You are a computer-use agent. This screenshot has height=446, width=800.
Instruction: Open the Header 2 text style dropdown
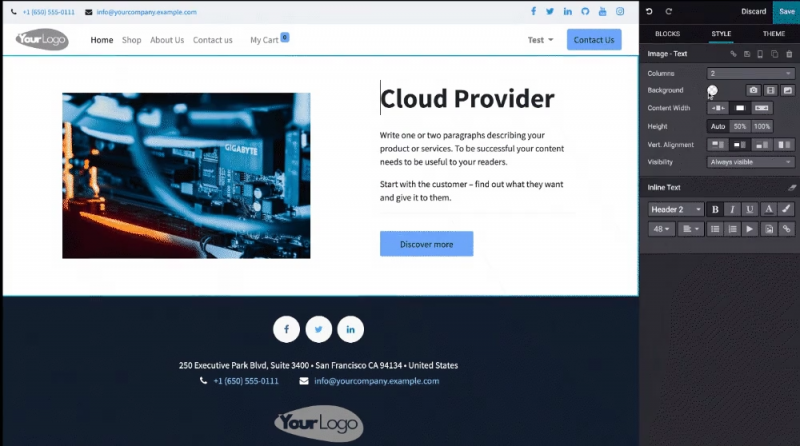click(676, 209)
